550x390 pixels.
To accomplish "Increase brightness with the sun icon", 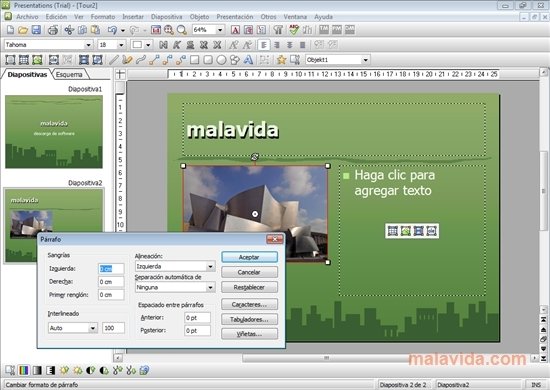I will [x=64, y=370].
